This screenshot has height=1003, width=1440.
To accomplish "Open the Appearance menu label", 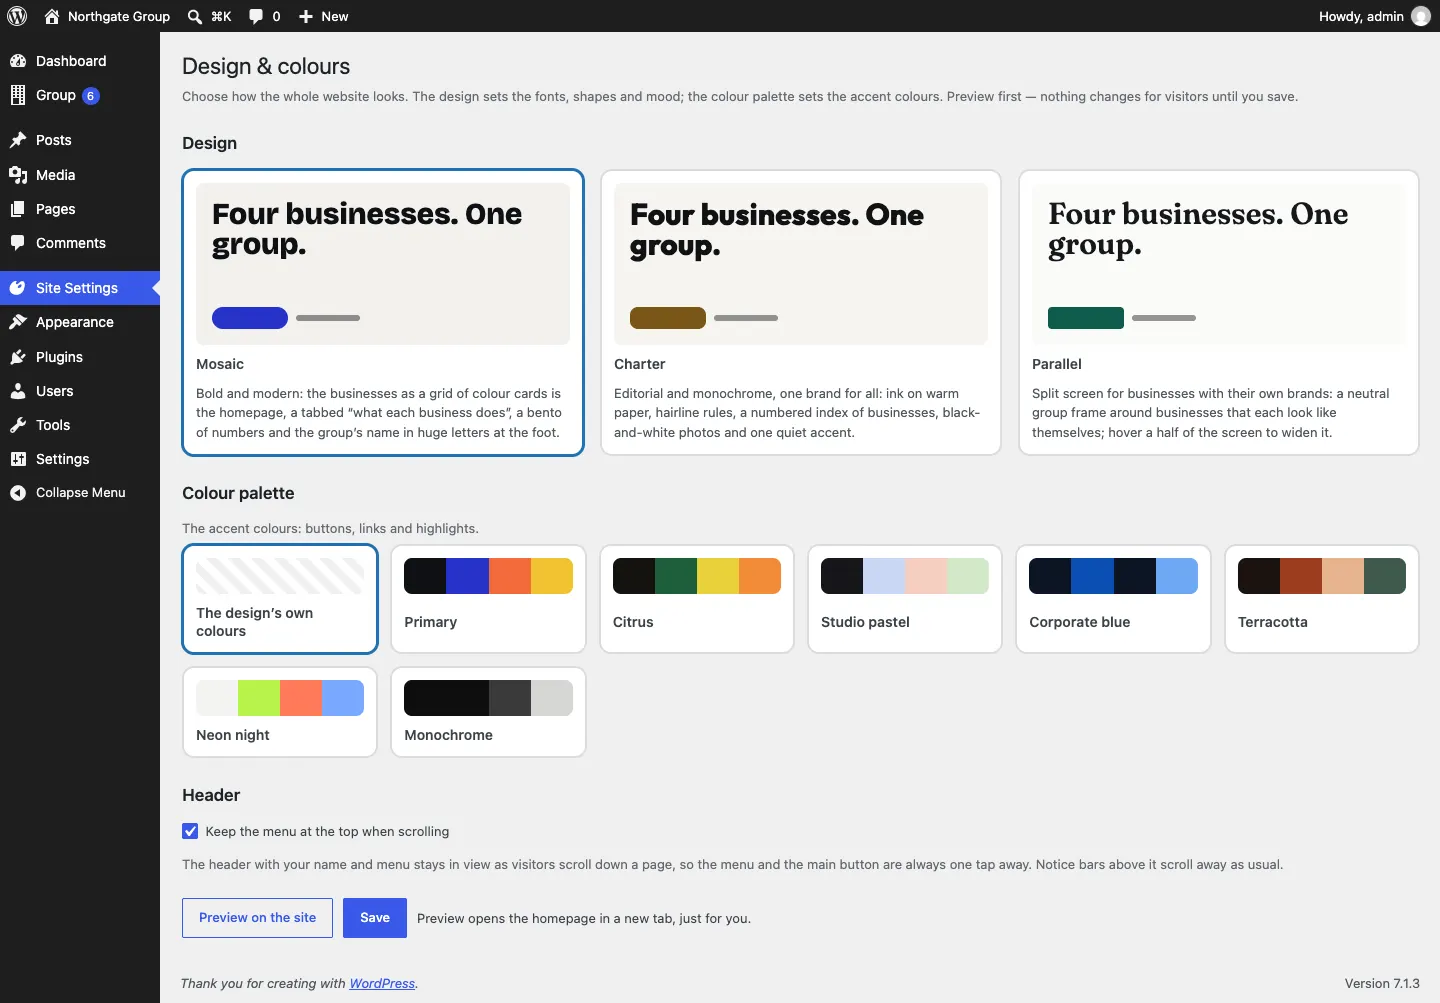I will [x=75, y=322].
